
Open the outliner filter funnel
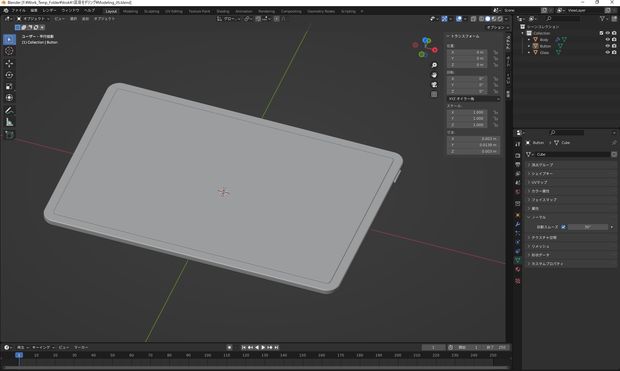[x=603, y=19]
